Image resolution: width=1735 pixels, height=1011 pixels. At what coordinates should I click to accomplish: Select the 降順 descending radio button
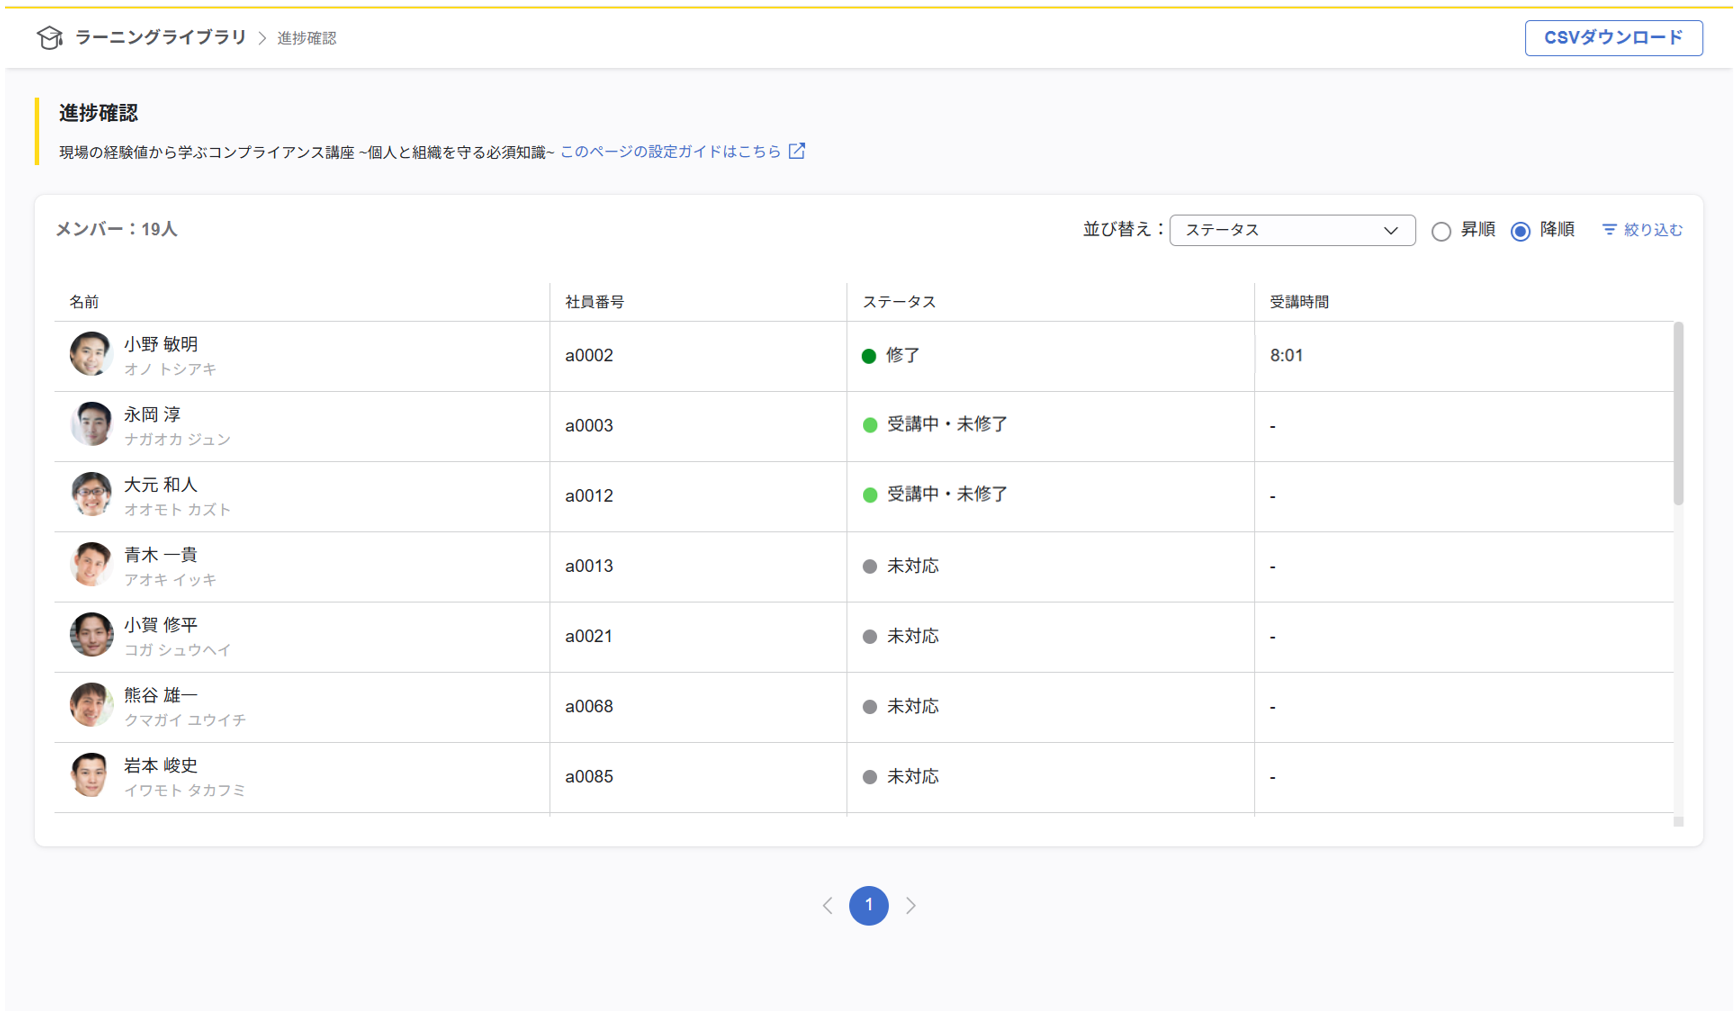pos(1520,231)
